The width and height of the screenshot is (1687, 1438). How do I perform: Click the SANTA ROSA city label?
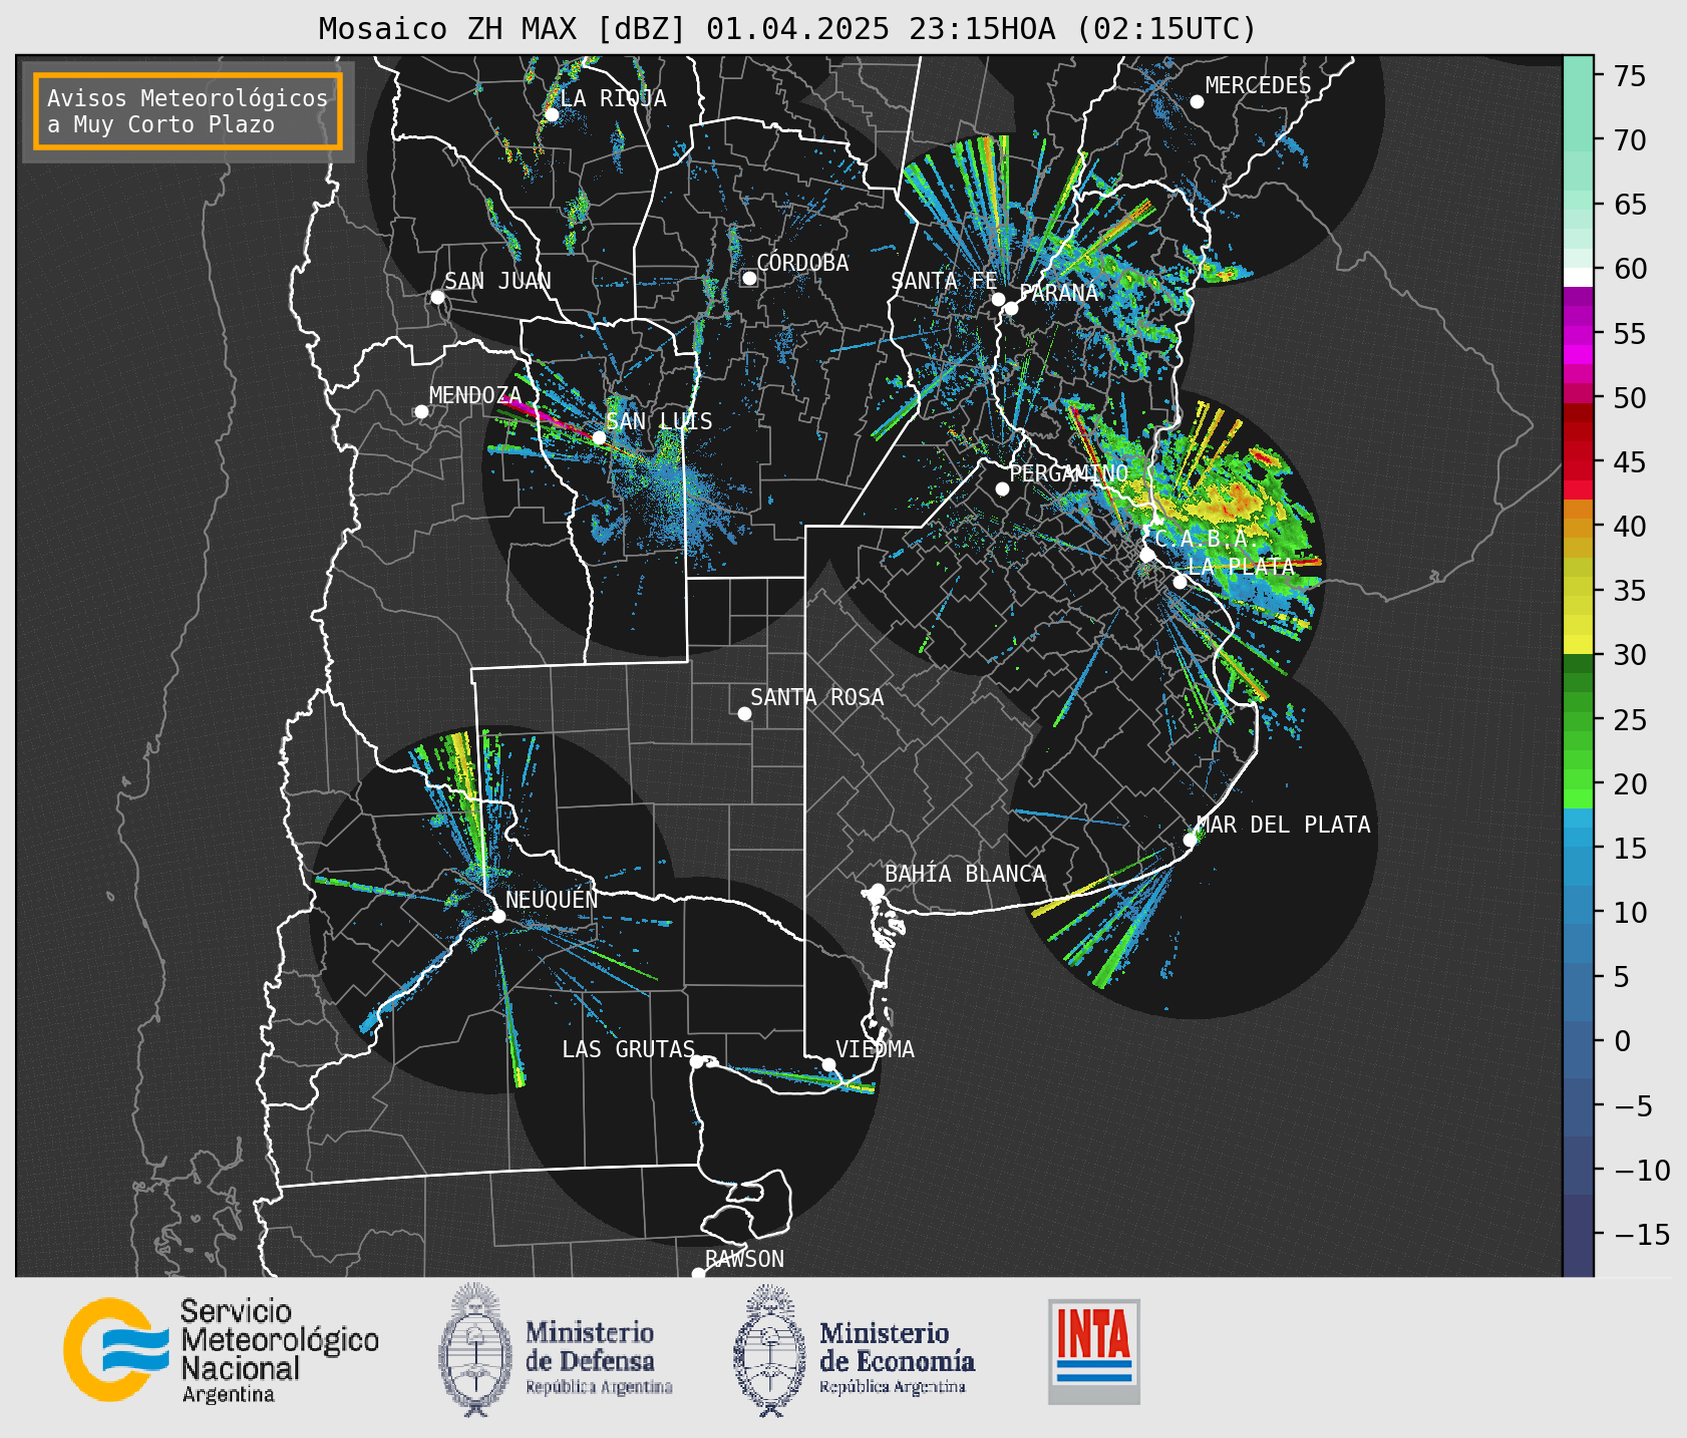[x=817, y=697]
